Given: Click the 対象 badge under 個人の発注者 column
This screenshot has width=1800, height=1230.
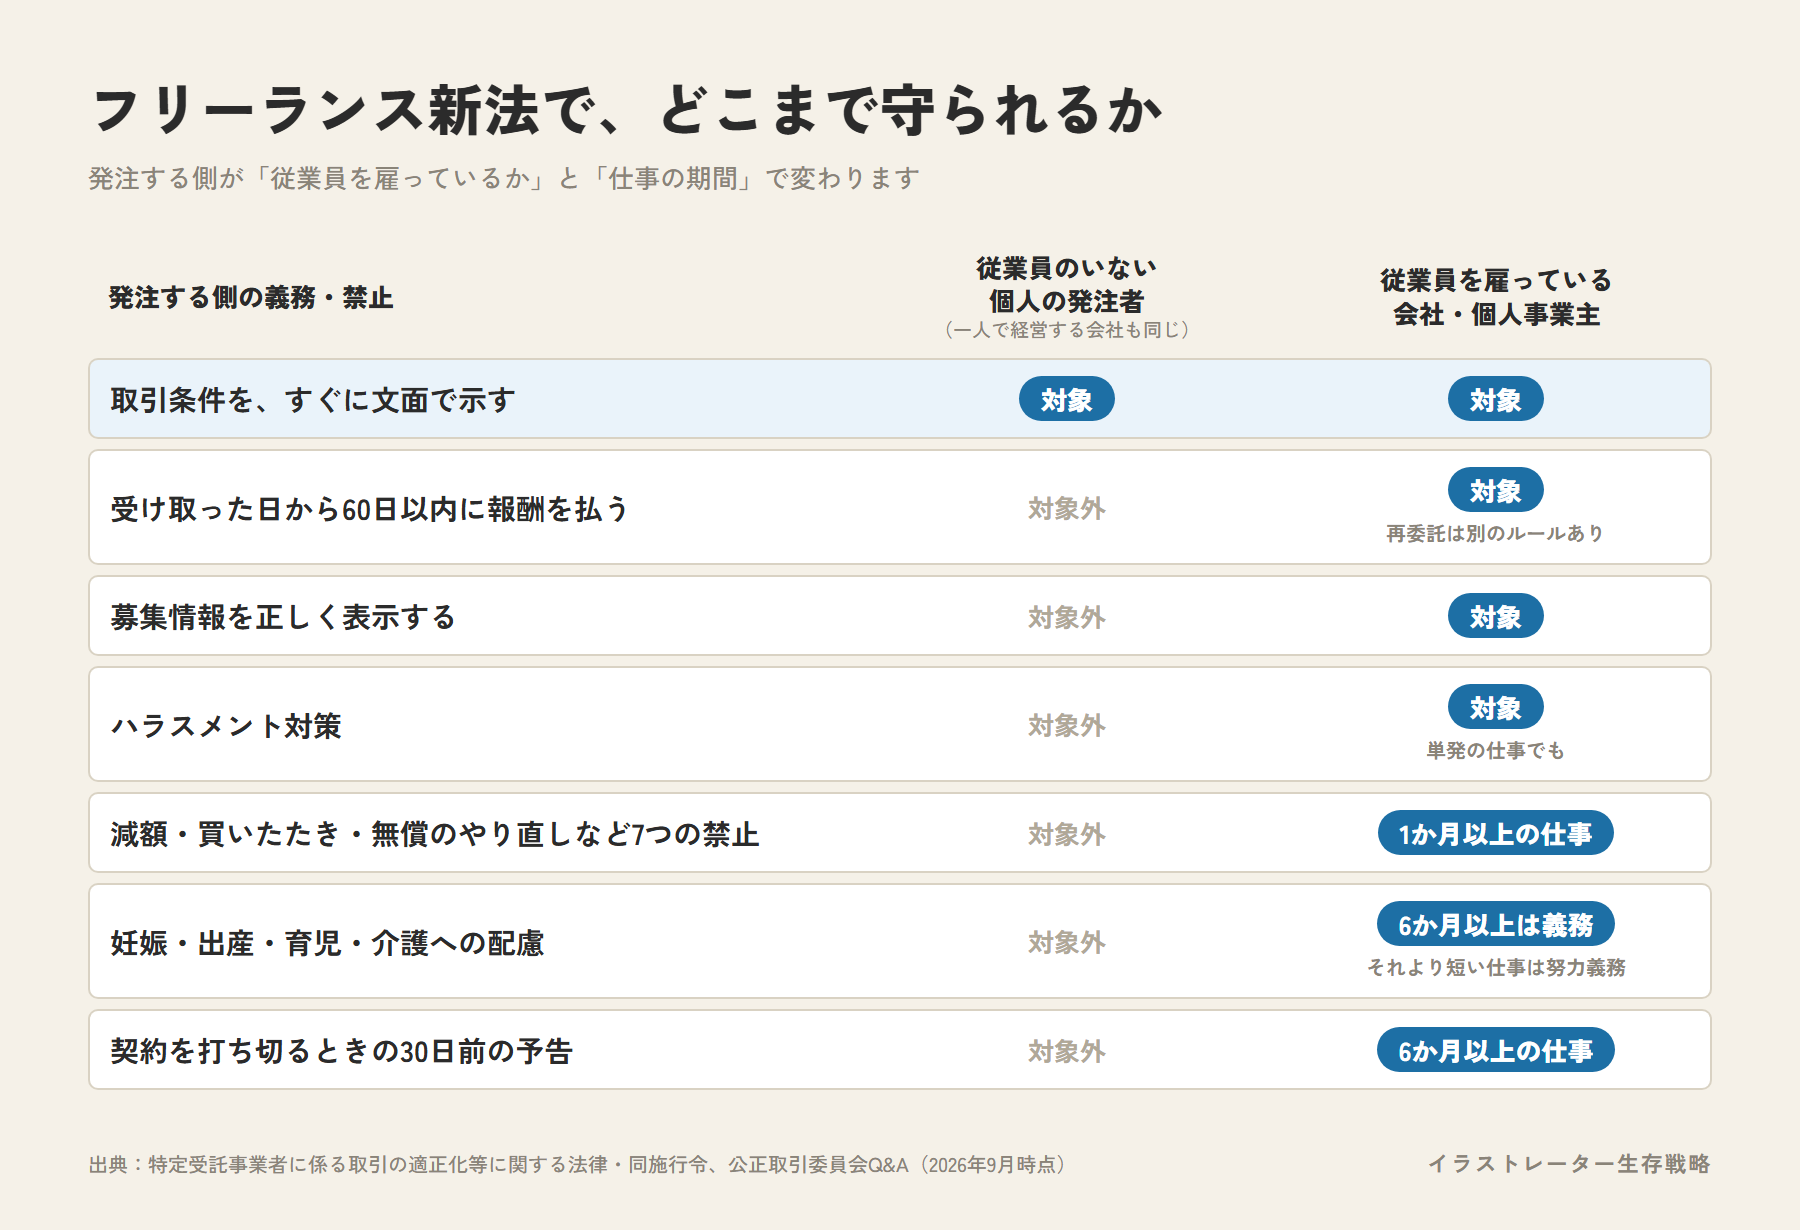Looking at the screenshot, I should tap(1066, 399).
